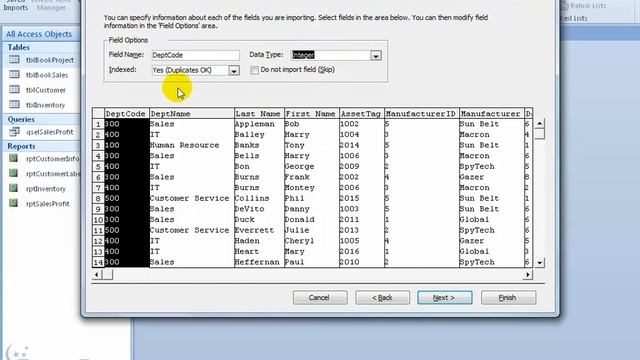Click Linked Table Manager in the ribbon

coord(51,5)
